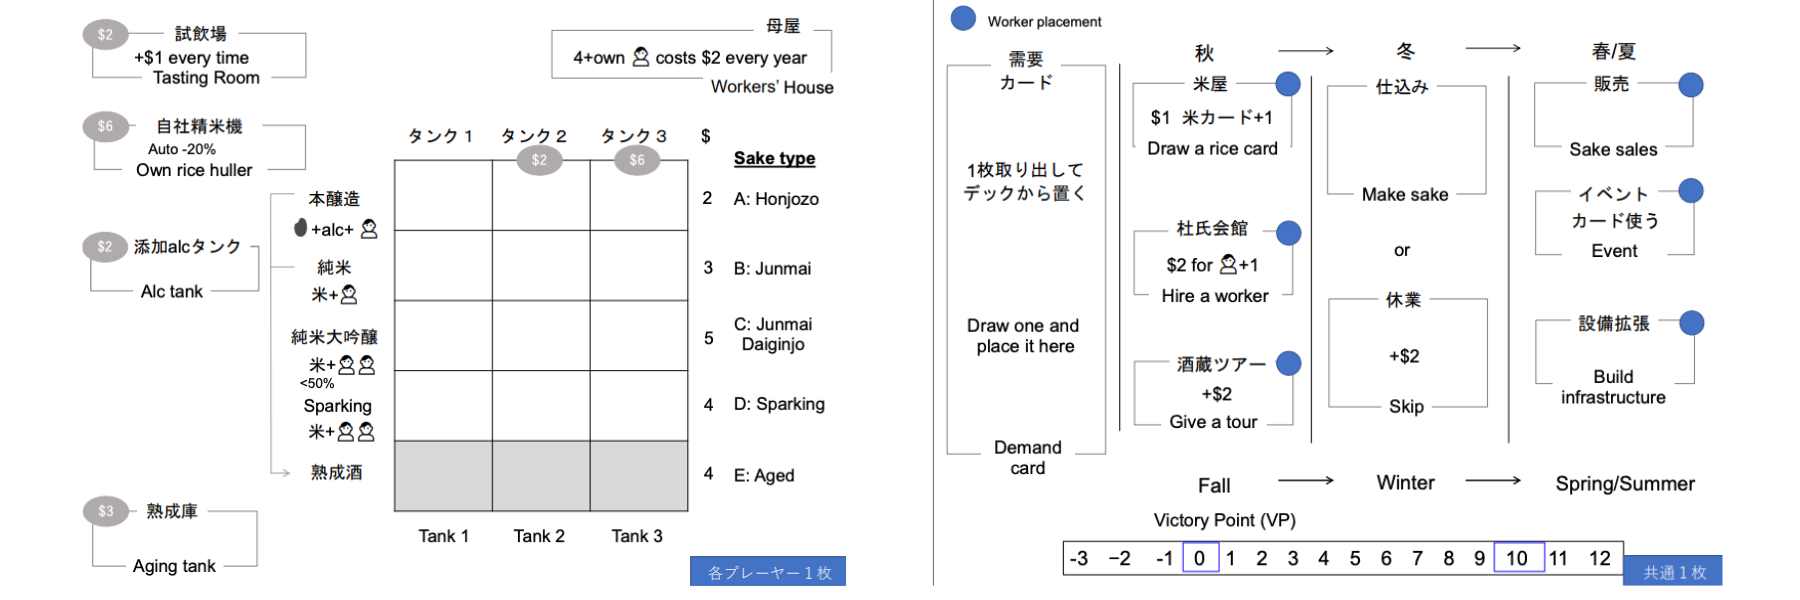
Task: Click the worker icon in Workers' House box
Action: pos(641,58)
